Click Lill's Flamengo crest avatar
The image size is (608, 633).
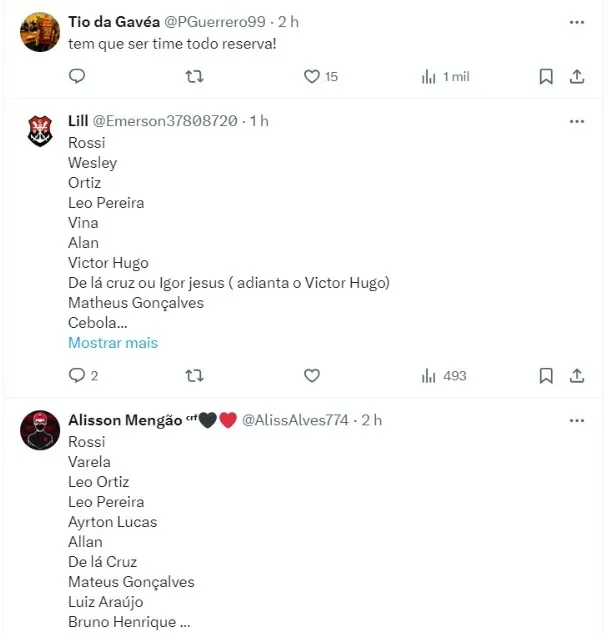pos(40,131)
